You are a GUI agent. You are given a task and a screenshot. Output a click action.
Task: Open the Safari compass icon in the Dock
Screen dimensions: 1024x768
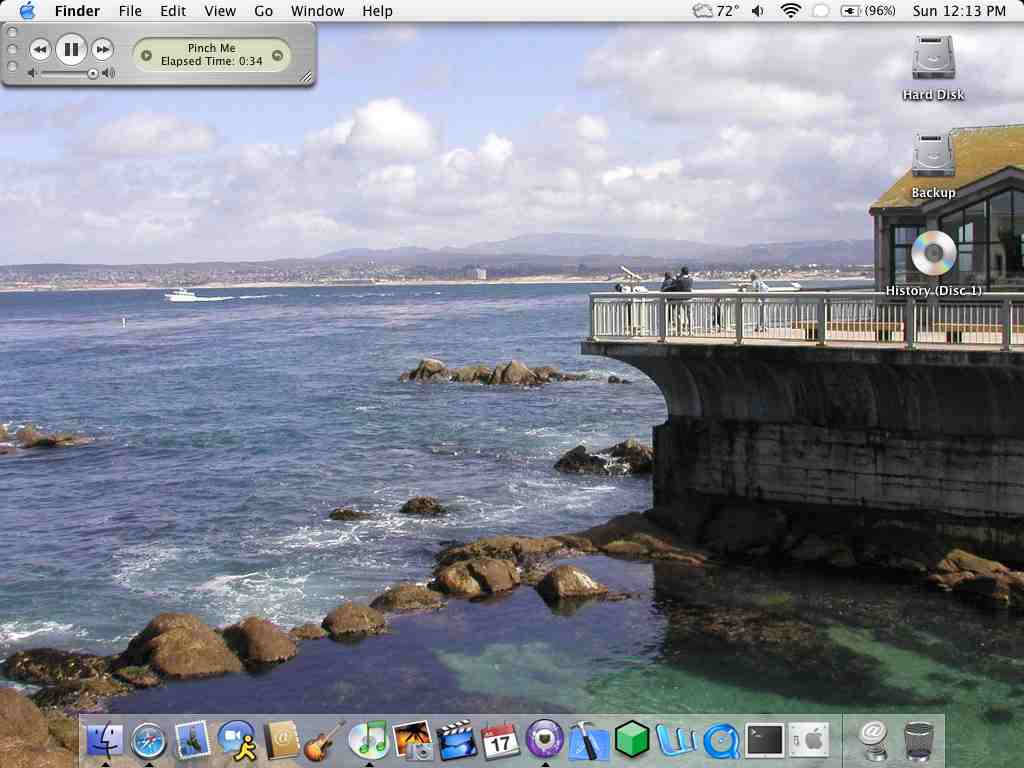[x=149, y=741]
